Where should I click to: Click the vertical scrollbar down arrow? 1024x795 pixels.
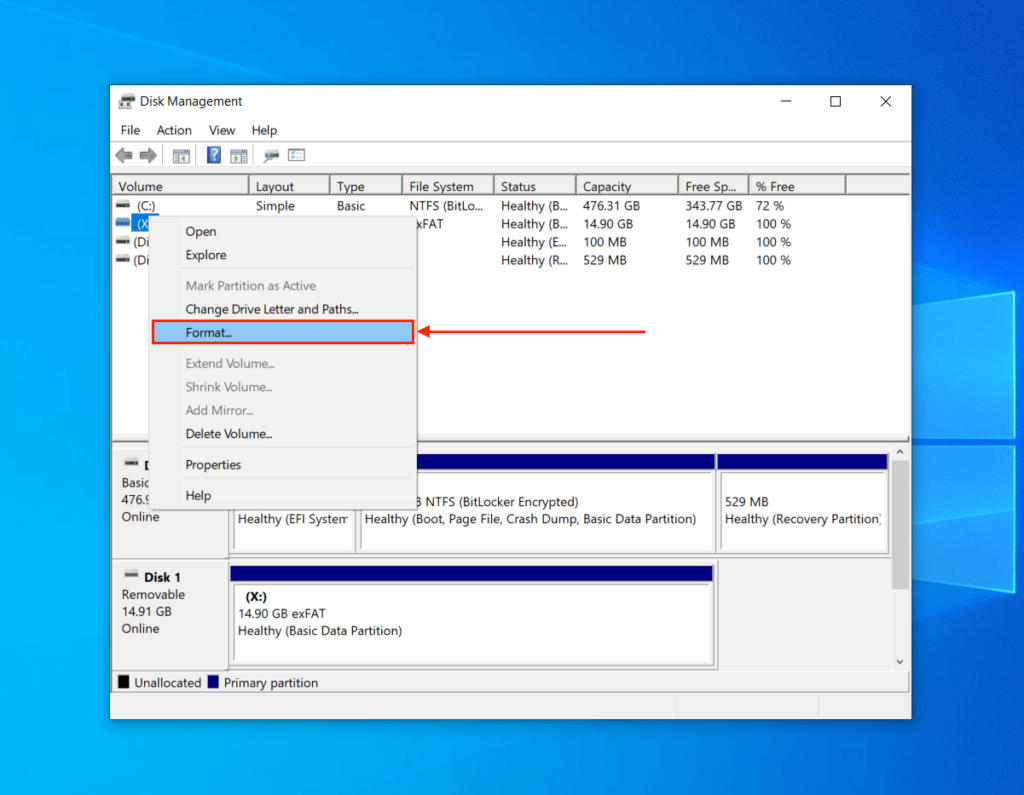tap(899, 661)
